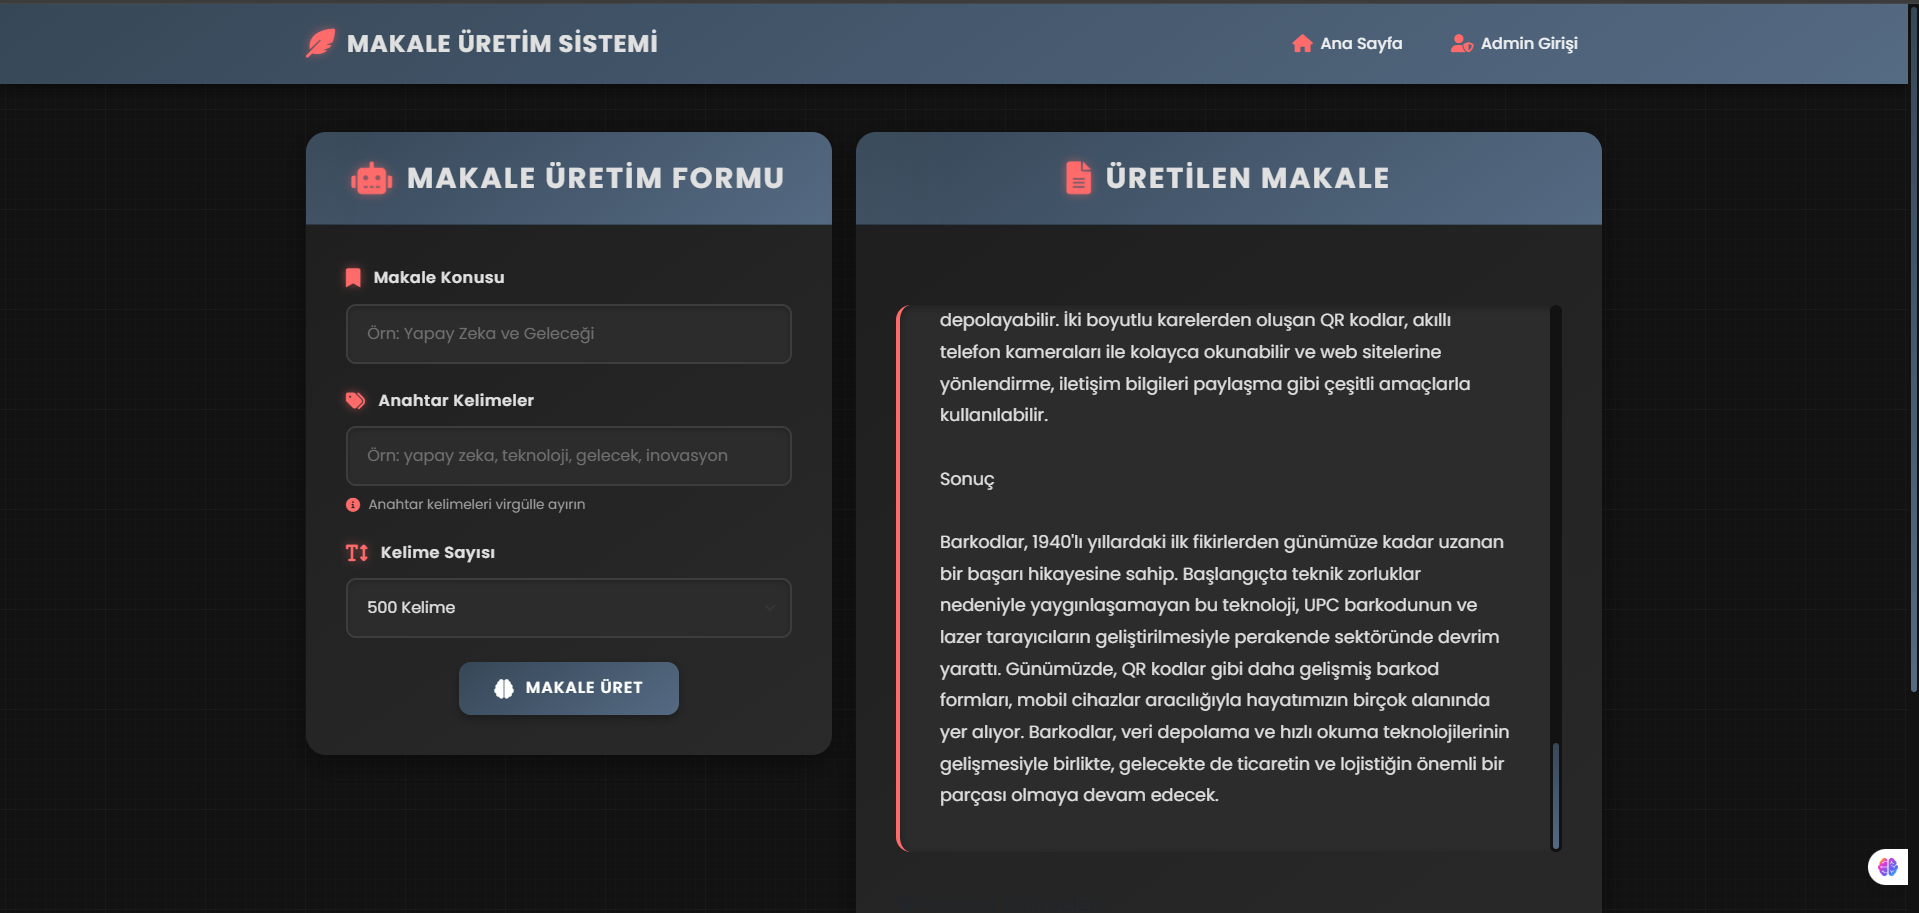The height and width of the screenshot is (913, 1919).
Task: Open the Ana Sayfa menu item
Action: point(1347,43)
